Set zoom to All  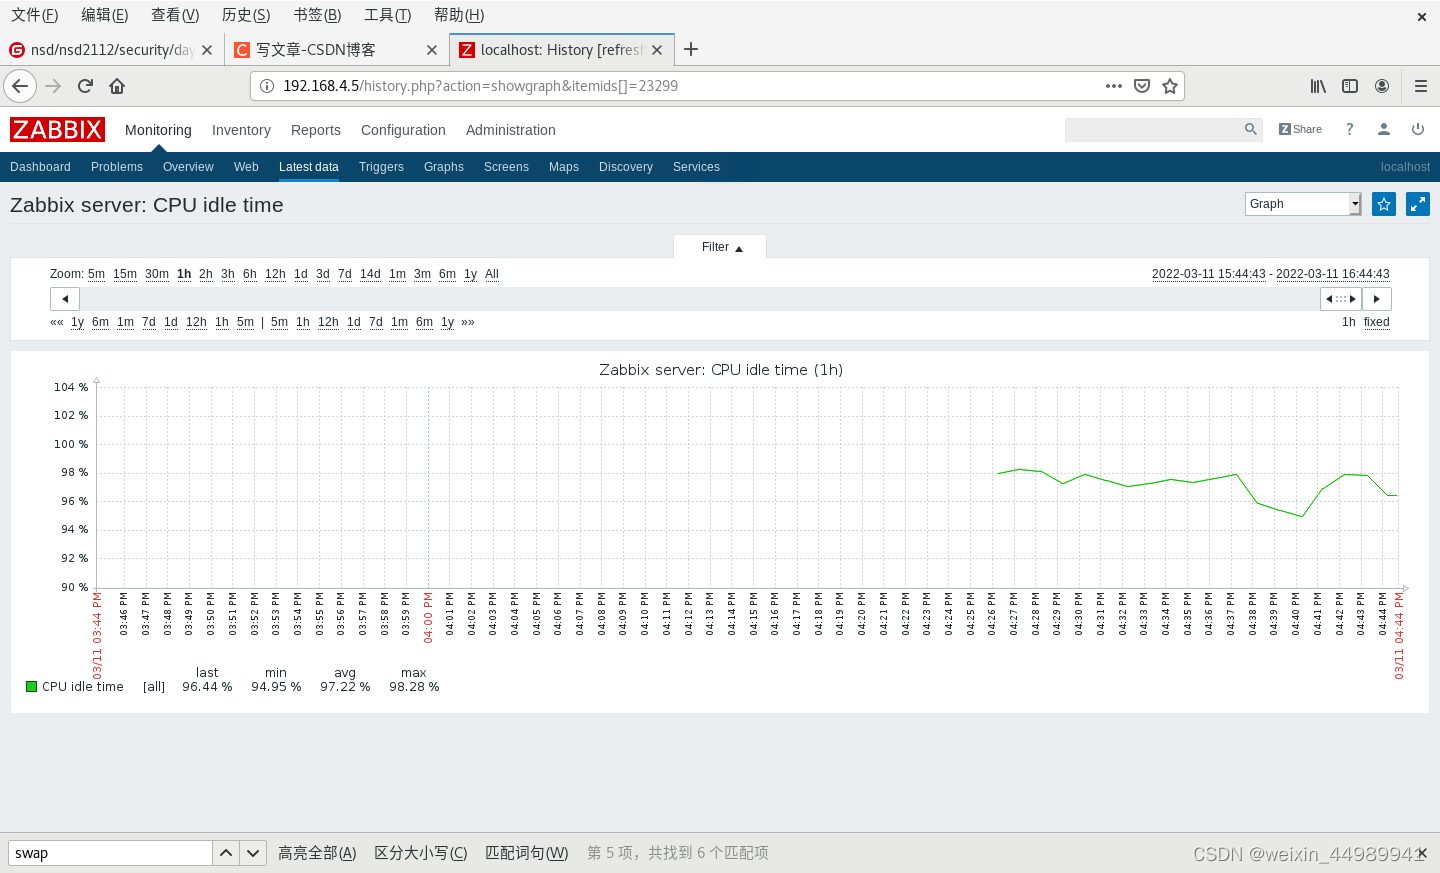(x=492, y=274)
